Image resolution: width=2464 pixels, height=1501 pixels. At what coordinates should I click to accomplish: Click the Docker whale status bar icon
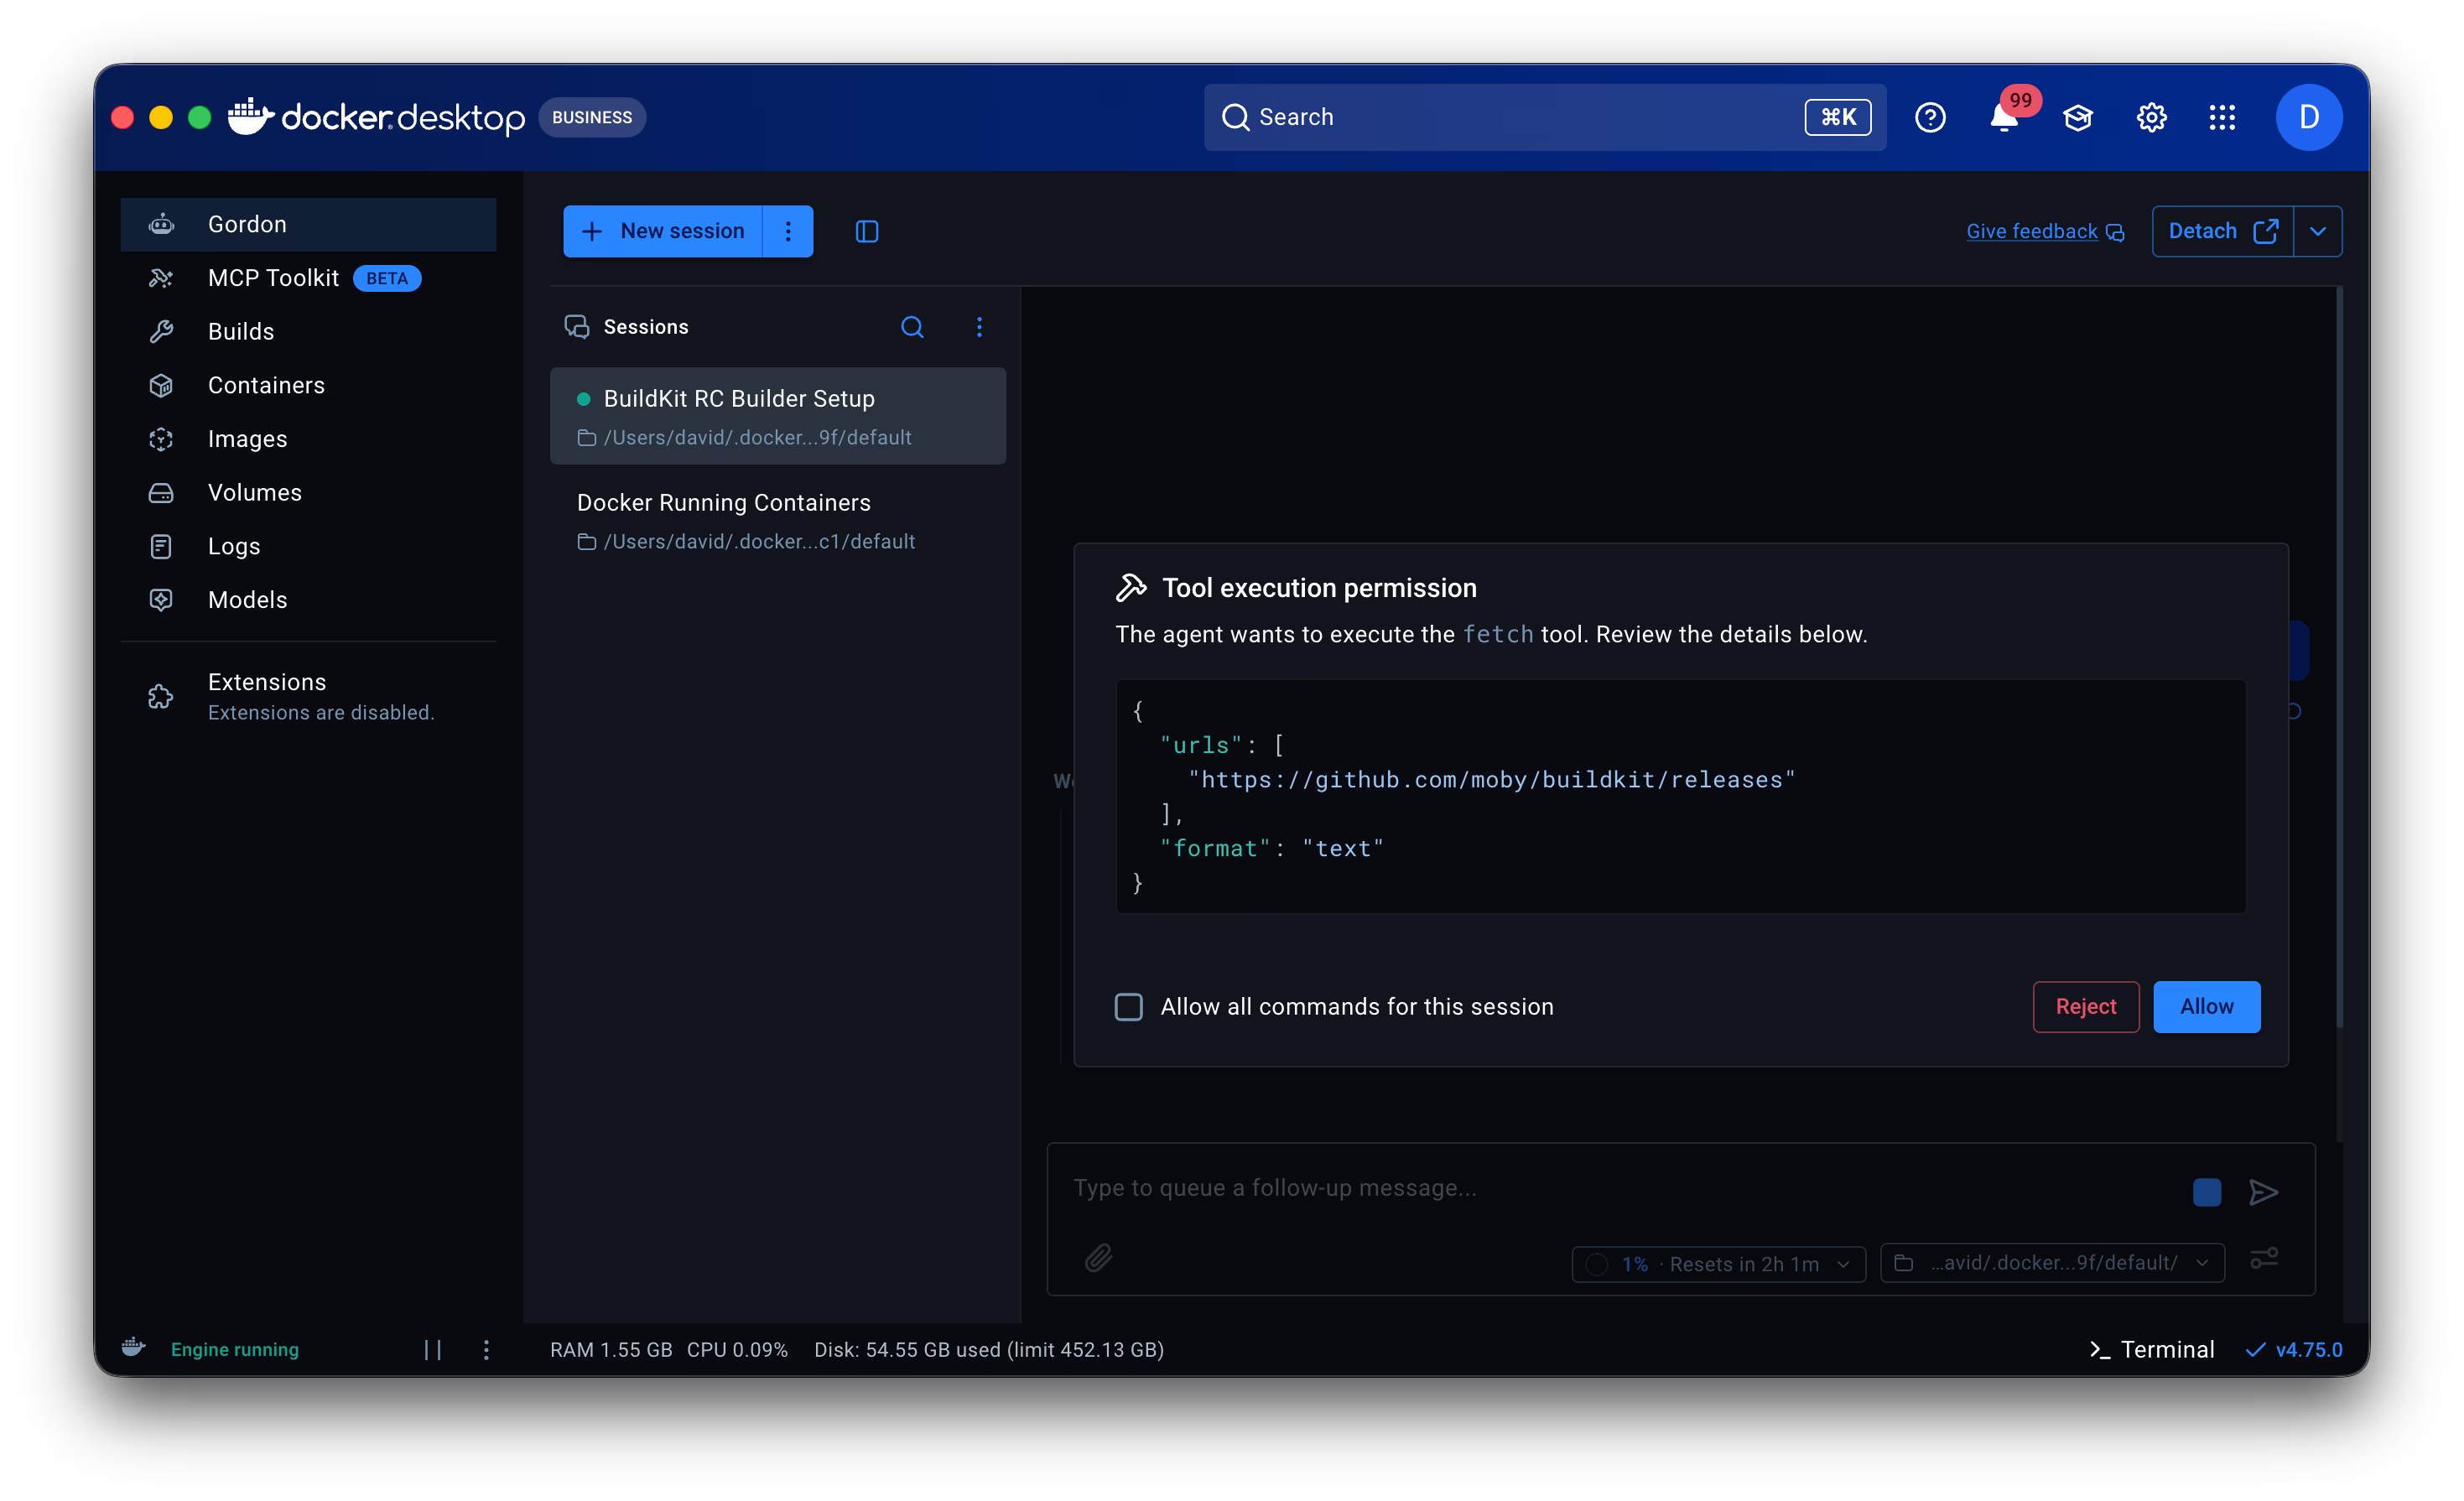point(134,1347)
